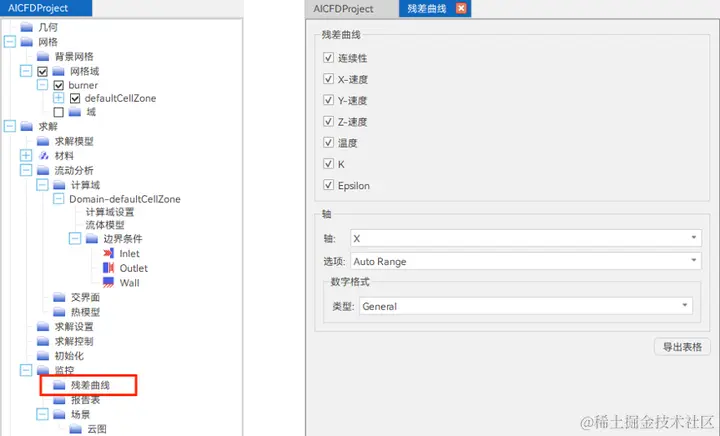This screenshot has height=436, width=720.
Task: Click the 求解模型 folder icon
Action: [x=43, y=141]
